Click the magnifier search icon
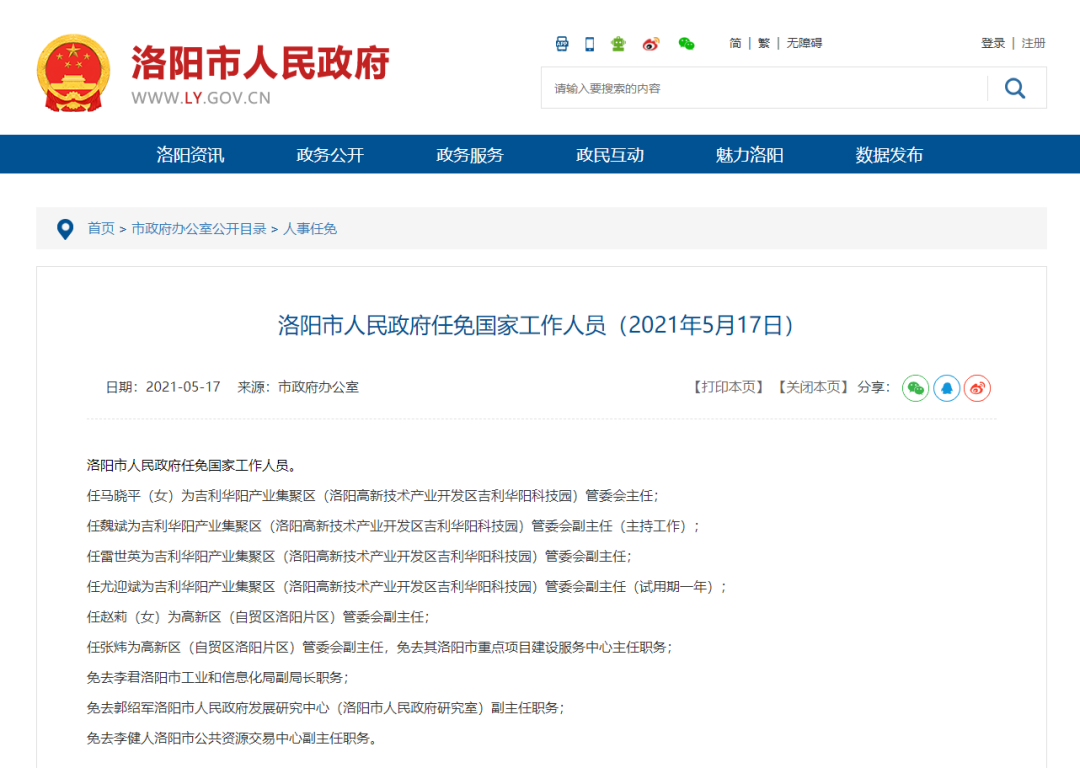This screenshot has height=768, width=1080. tap(1015, 88)
